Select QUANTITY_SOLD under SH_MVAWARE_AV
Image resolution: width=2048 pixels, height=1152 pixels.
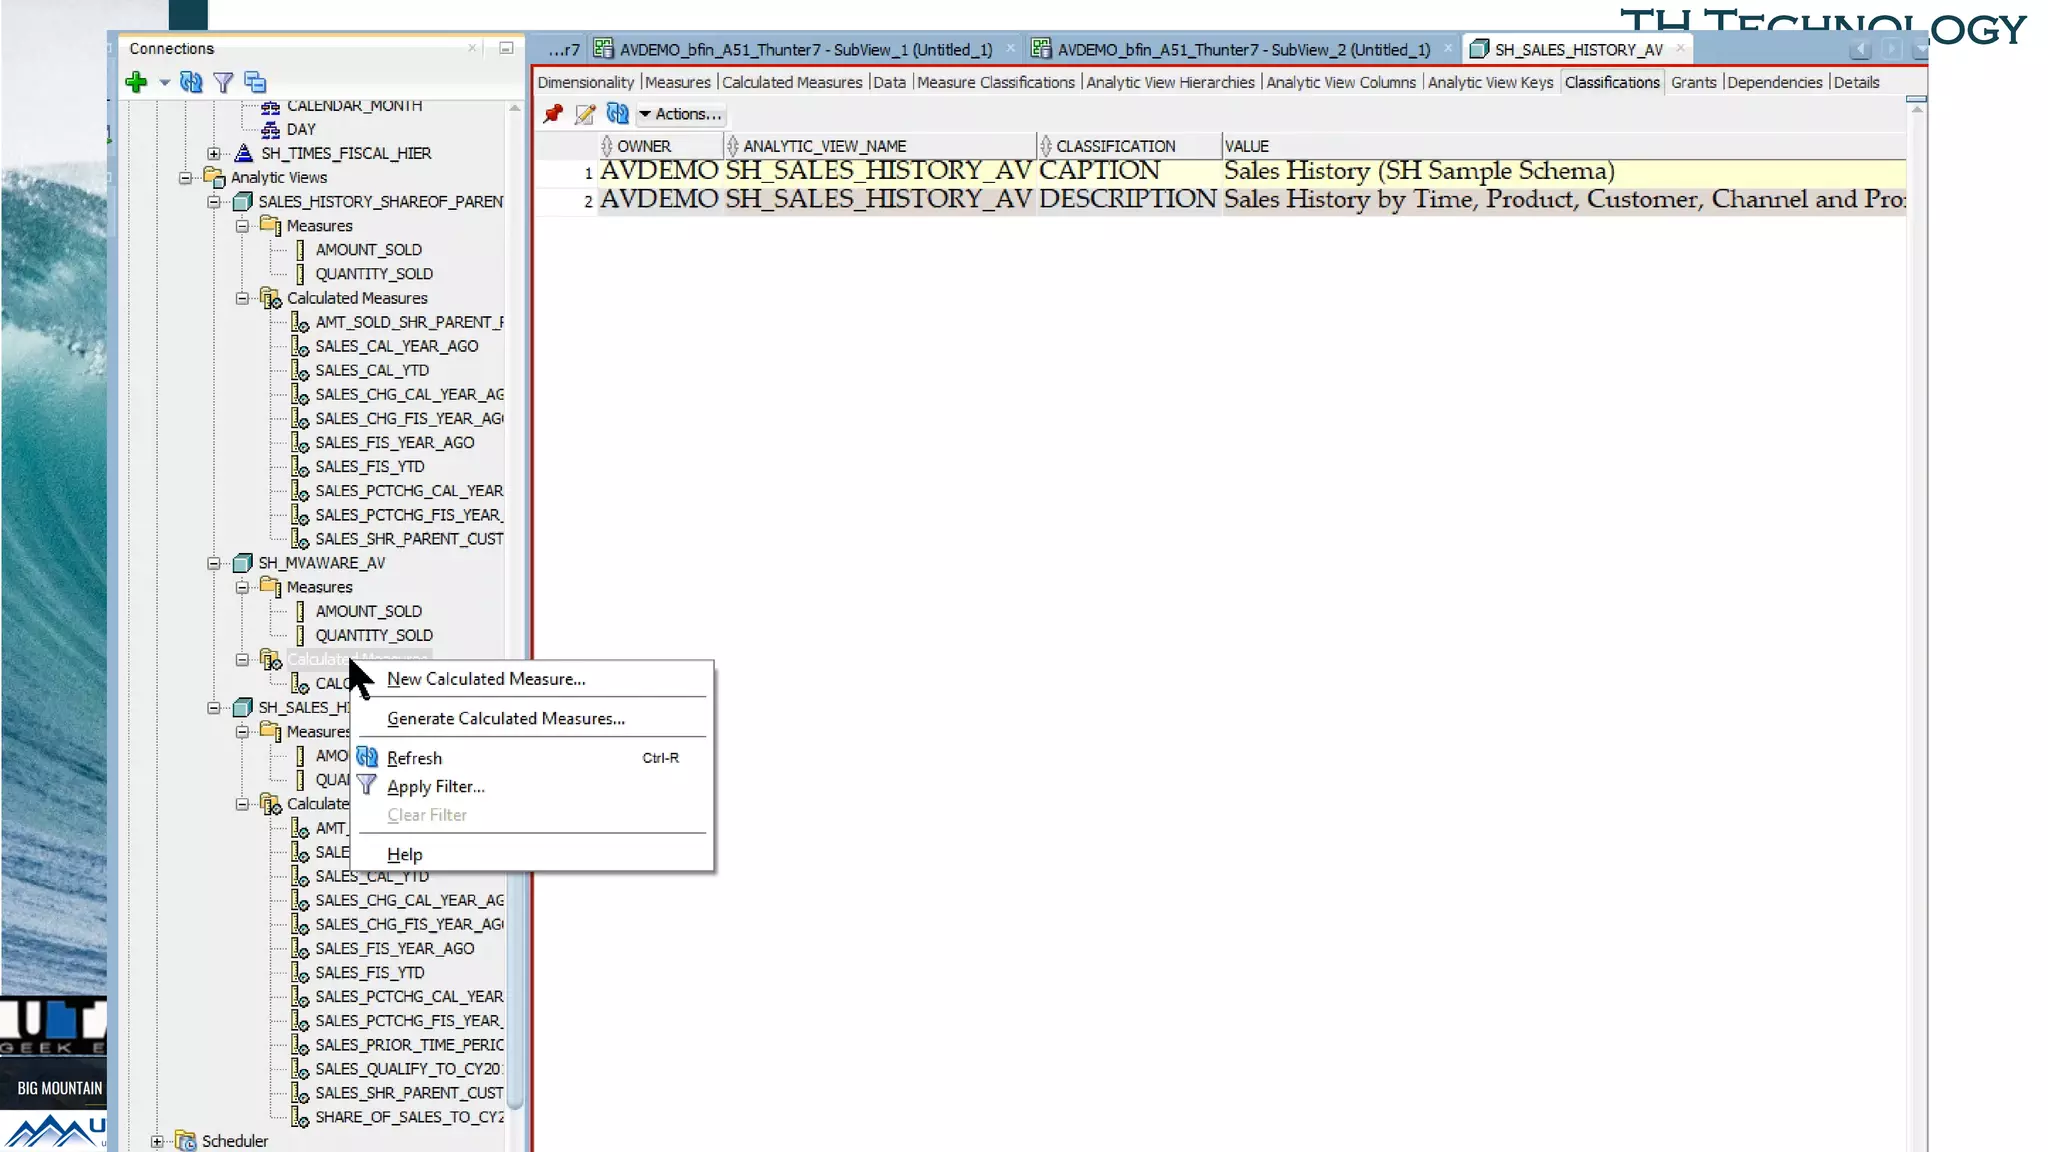[374, 635]
